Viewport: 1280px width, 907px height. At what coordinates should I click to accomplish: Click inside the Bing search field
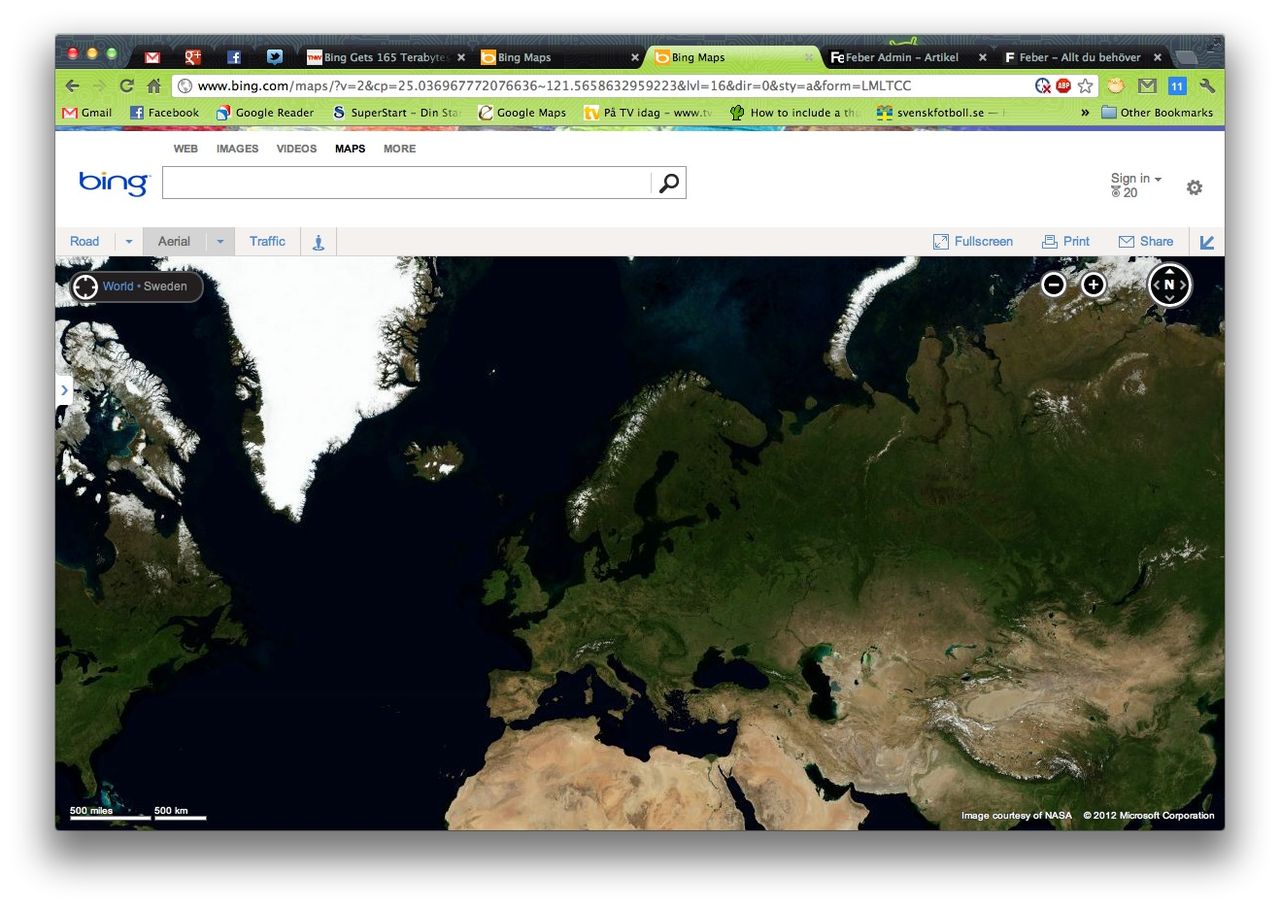pos(400,182)
